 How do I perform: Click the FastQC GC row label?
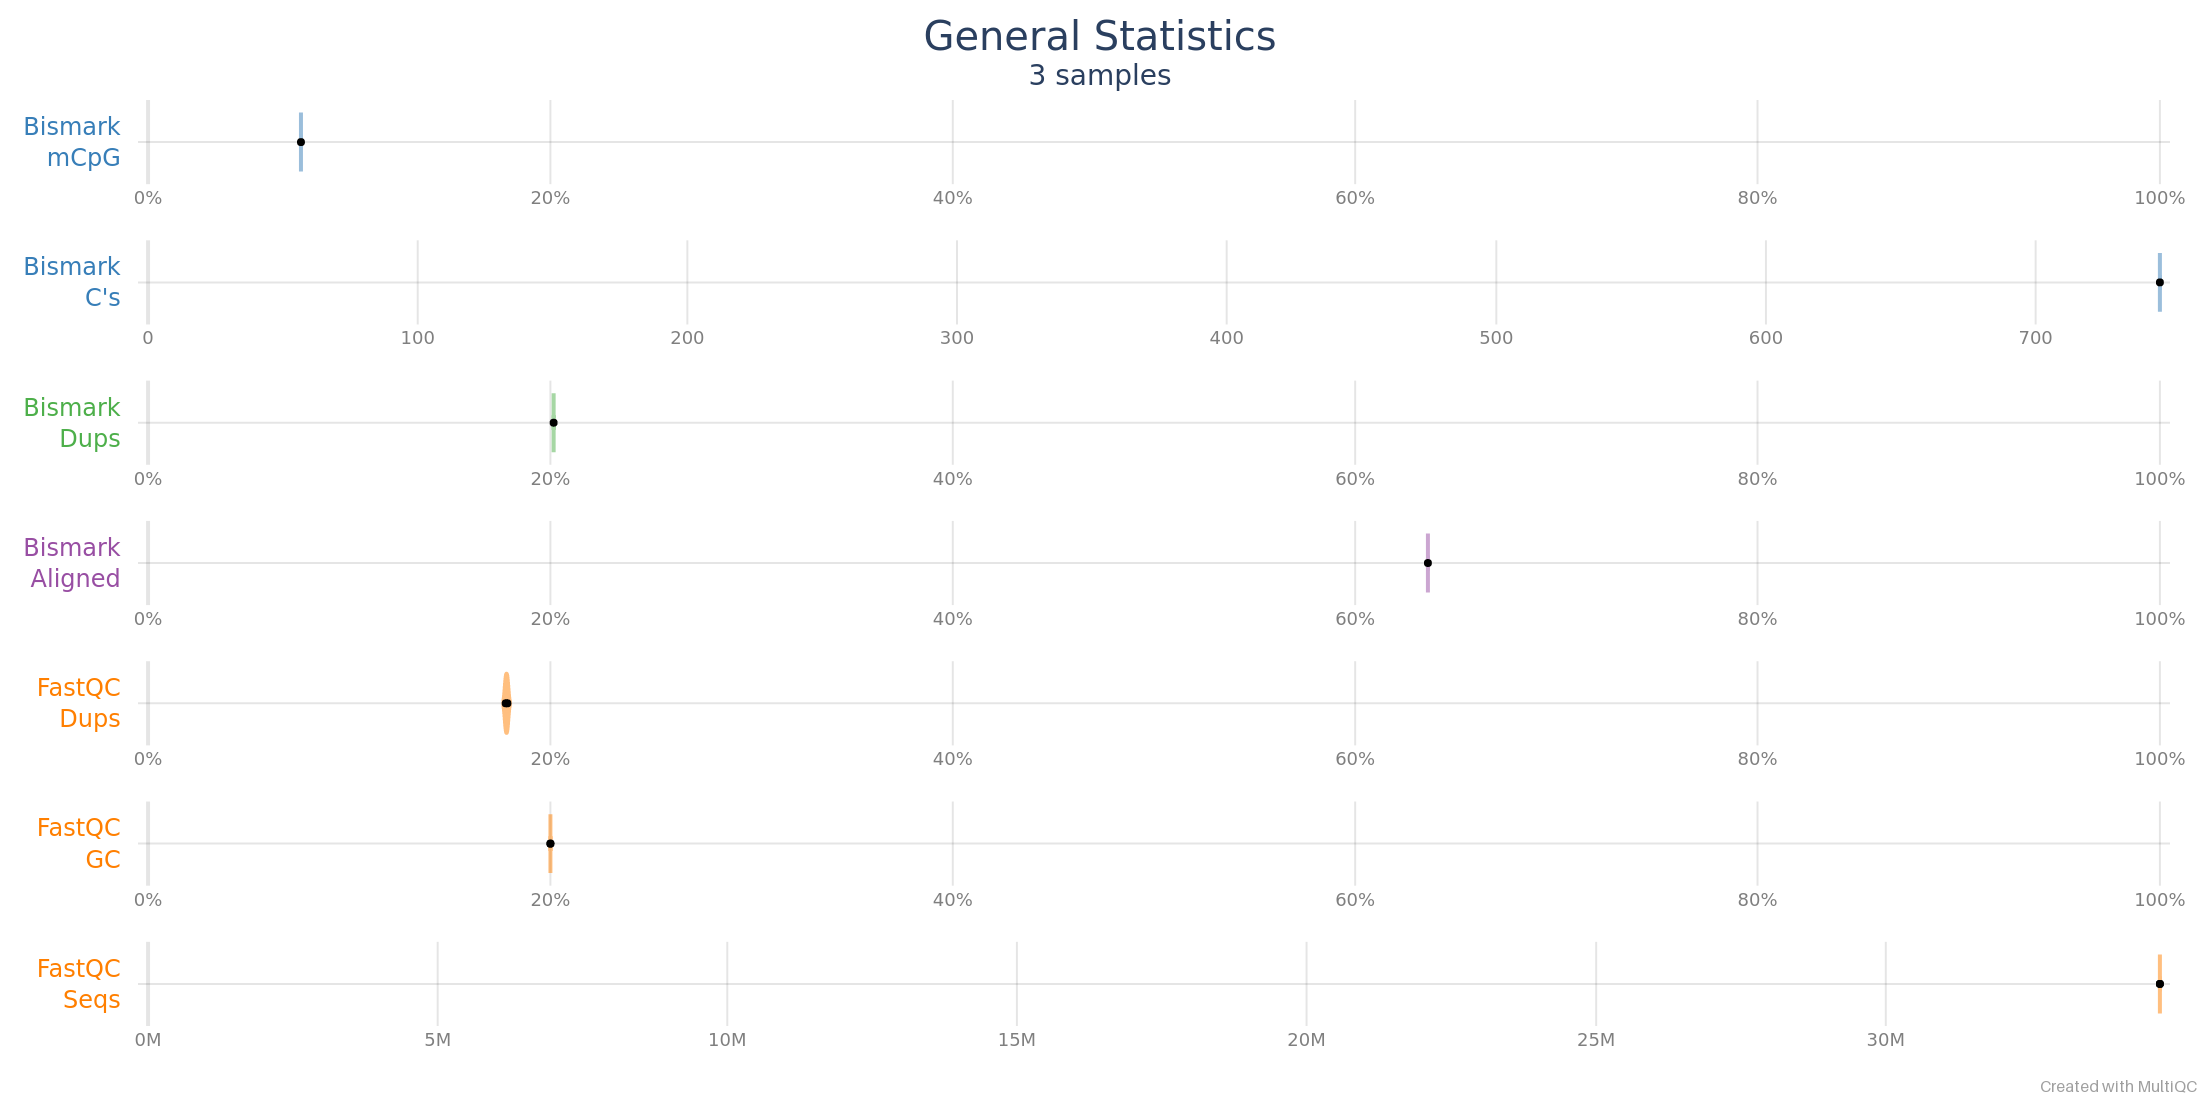pos(79,843)
